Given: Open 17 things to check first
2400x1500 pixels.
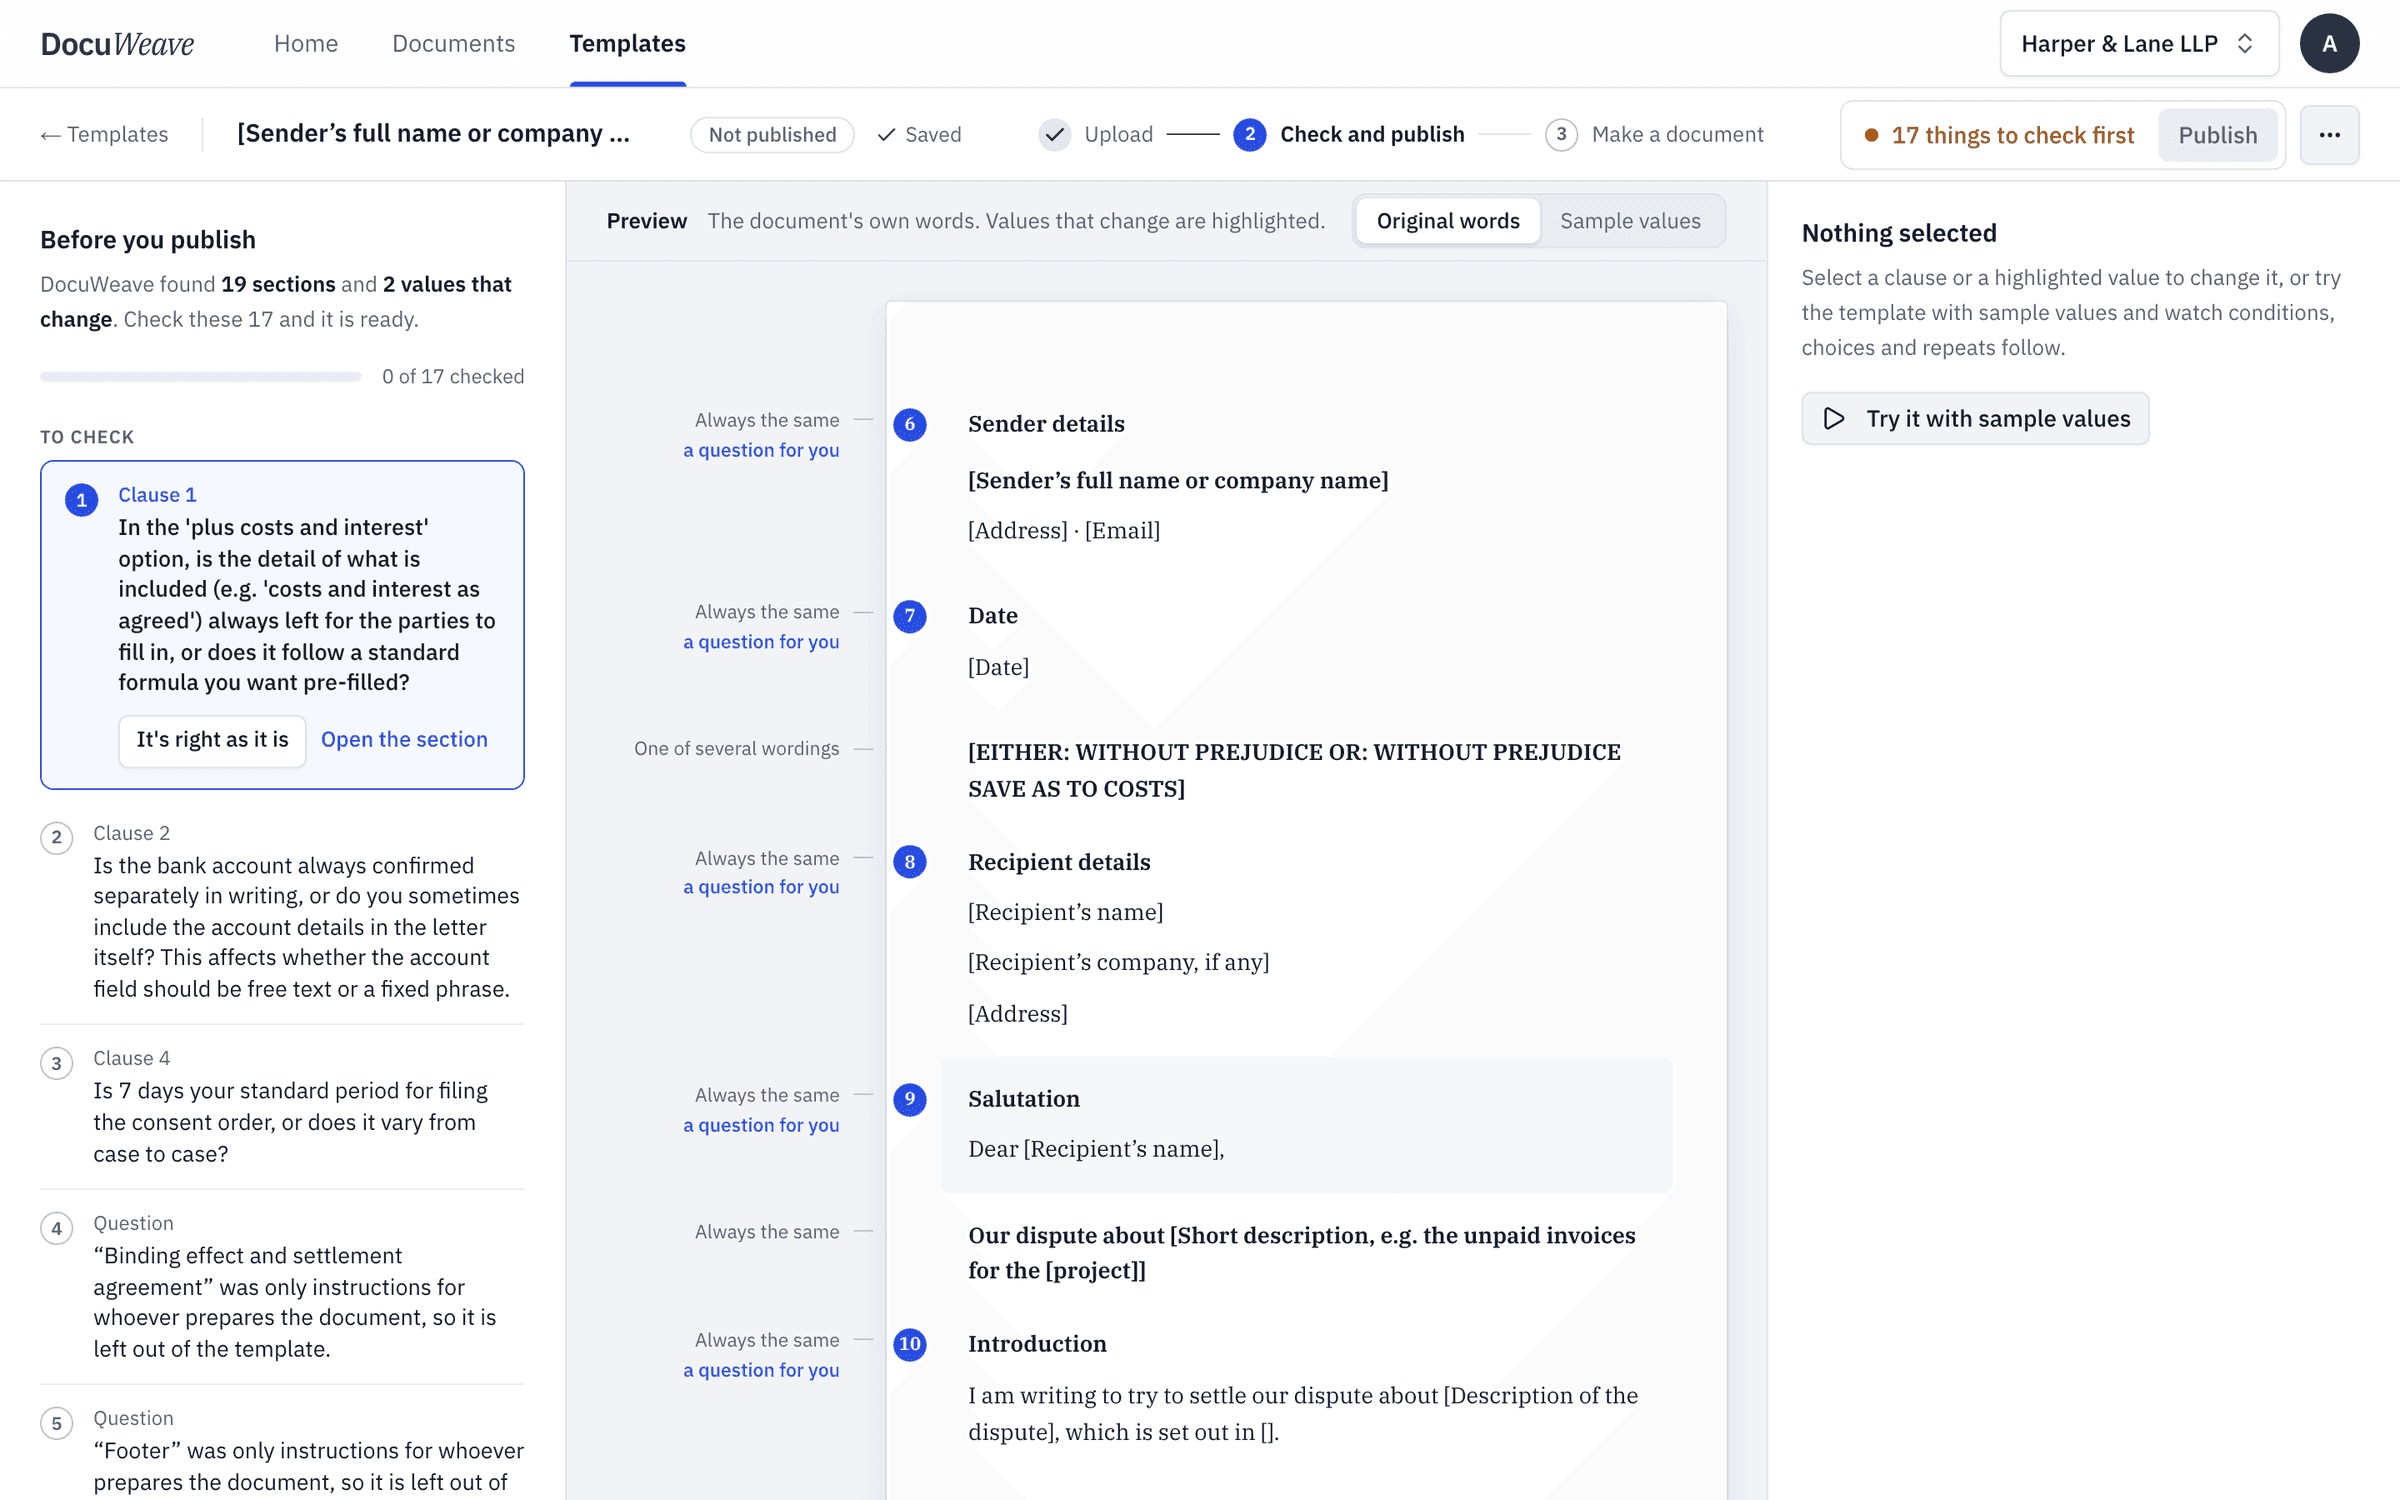Looking at the screenshot, I should tap(1999, 135).
